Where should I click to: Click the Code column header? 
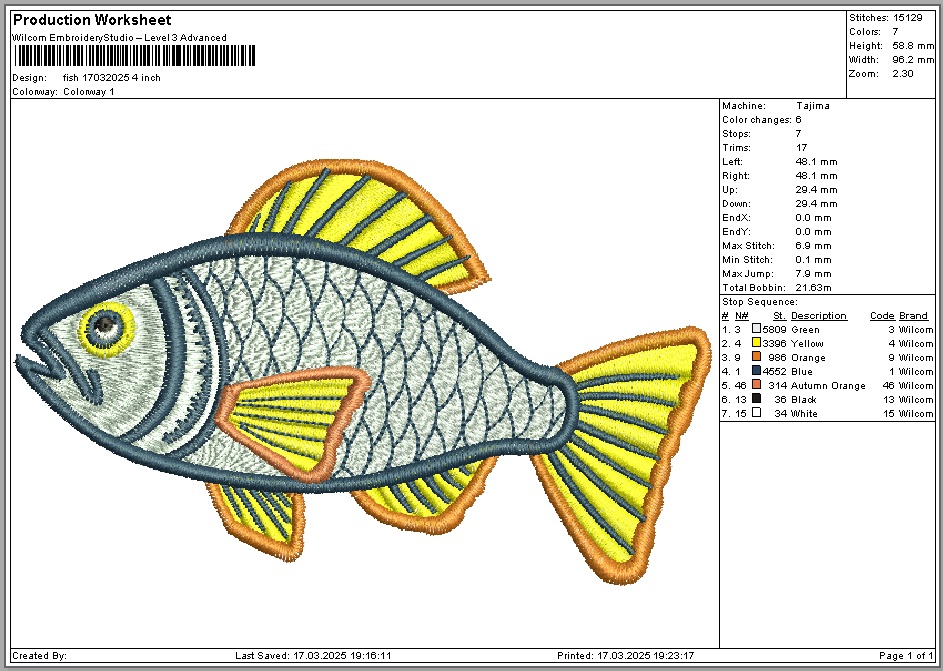tap(881, 316)
